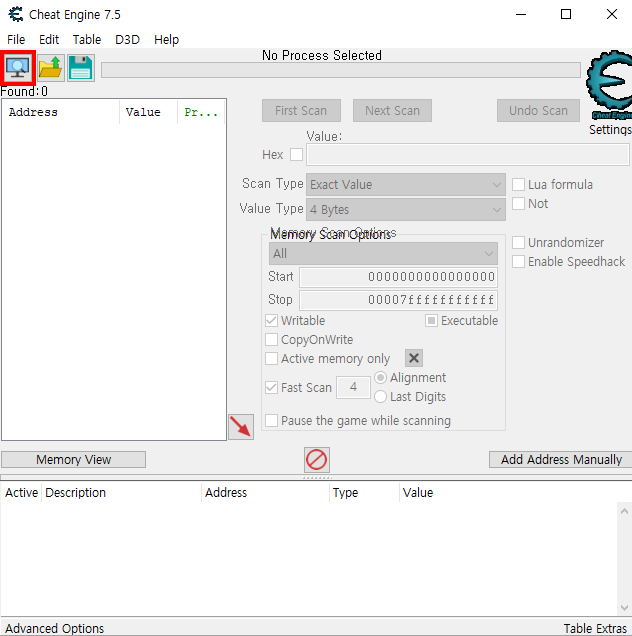The image size is (632, 636).
Task: Click the First Scan button
Action: (301, 111)
